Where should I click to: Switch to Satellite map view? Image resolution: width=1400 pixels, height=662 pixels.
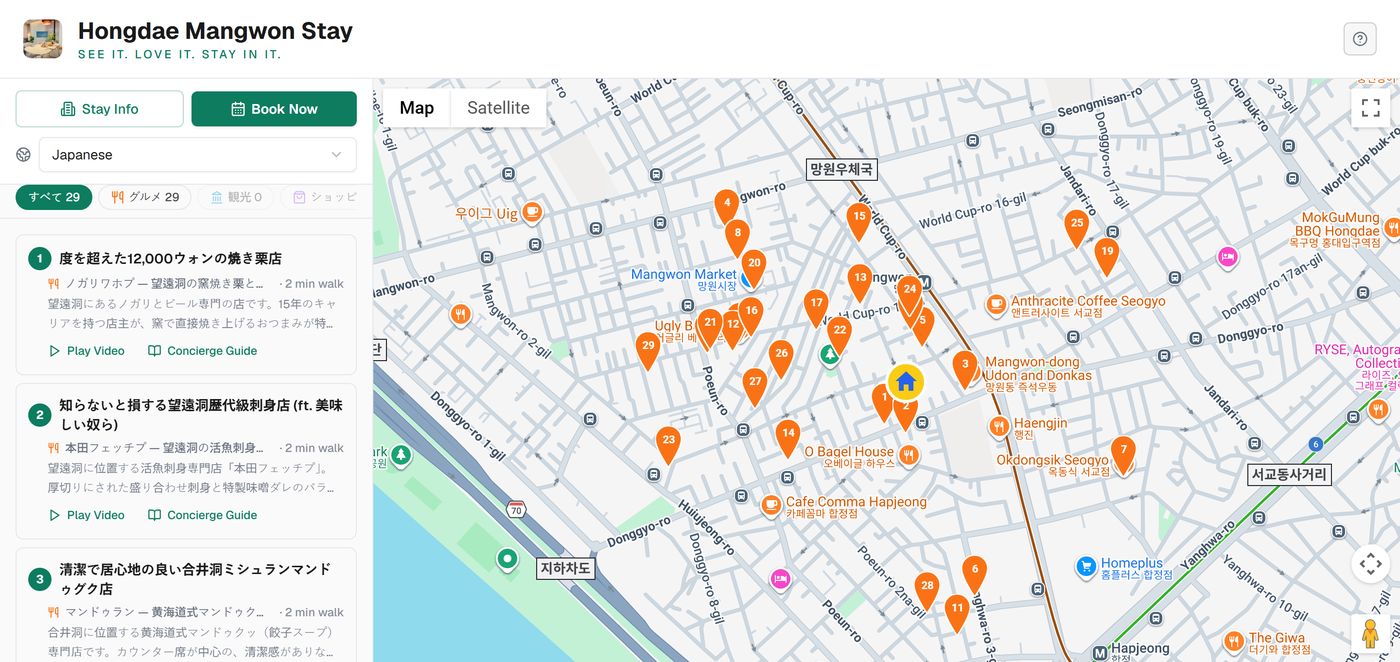pos(498,108)
